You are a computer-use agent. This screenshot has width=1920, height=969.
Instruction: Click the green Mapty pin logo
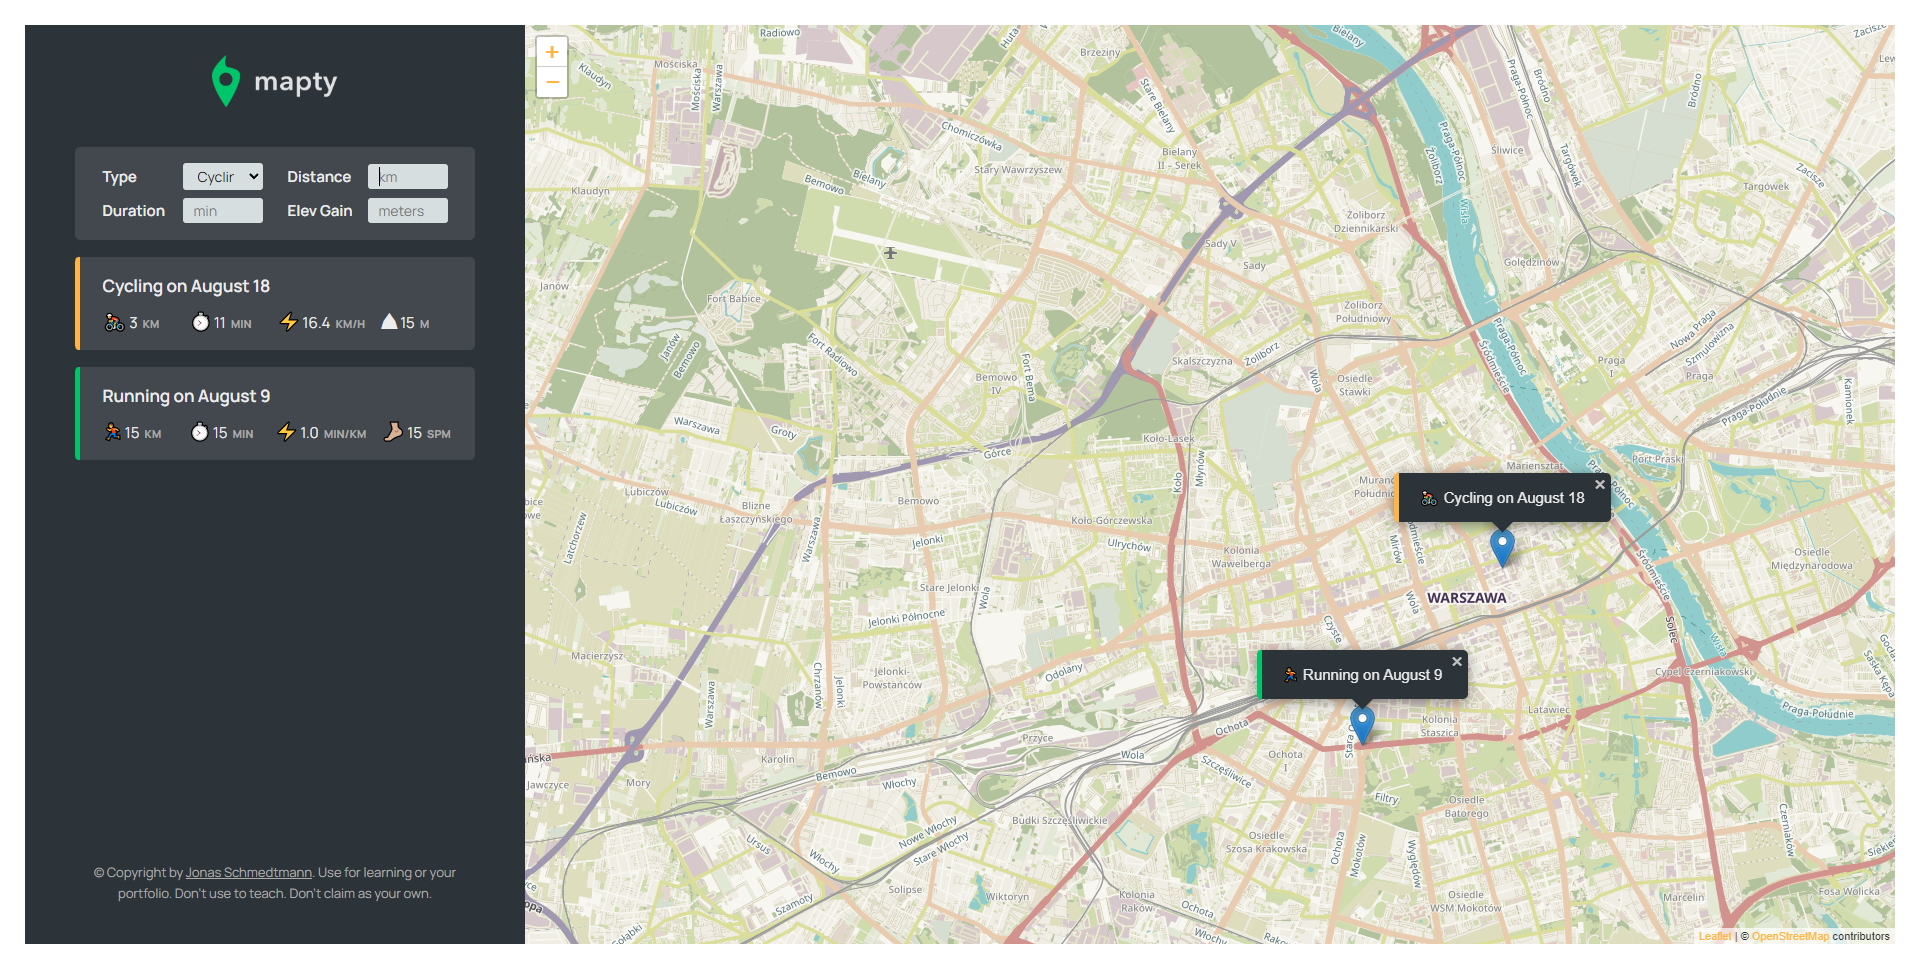point(225,80)
